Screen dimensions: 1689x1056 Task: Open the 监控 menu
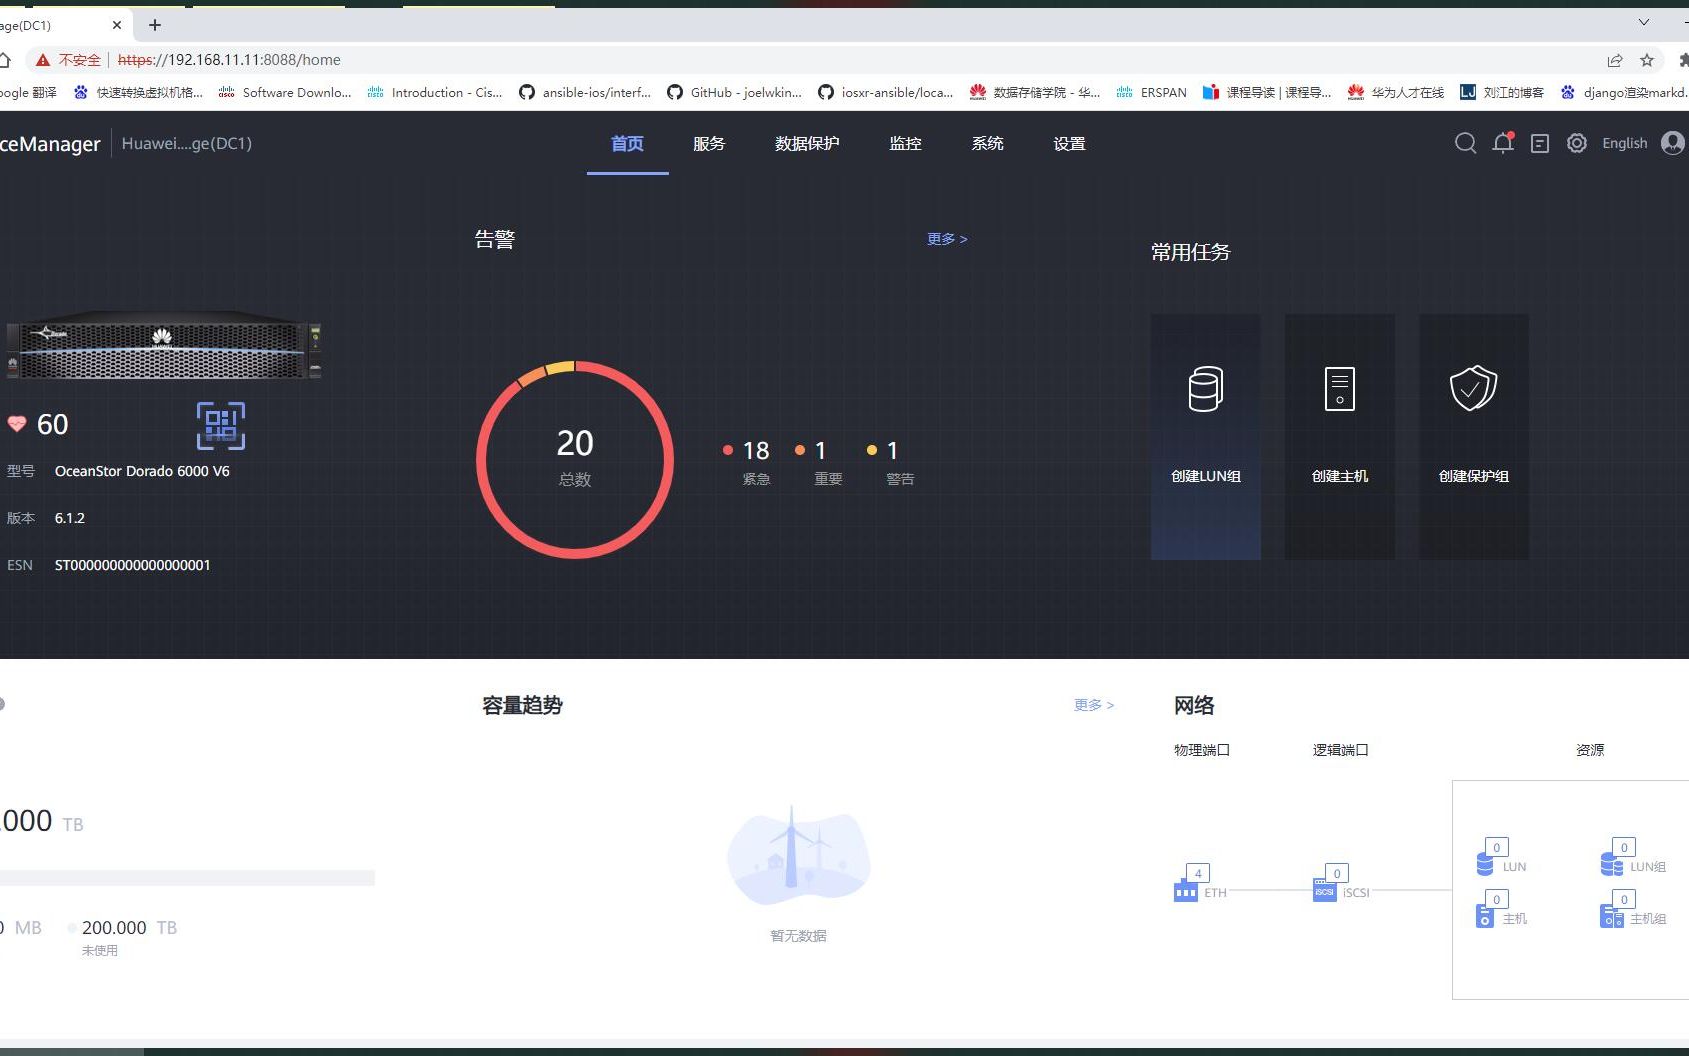(905, 144)
